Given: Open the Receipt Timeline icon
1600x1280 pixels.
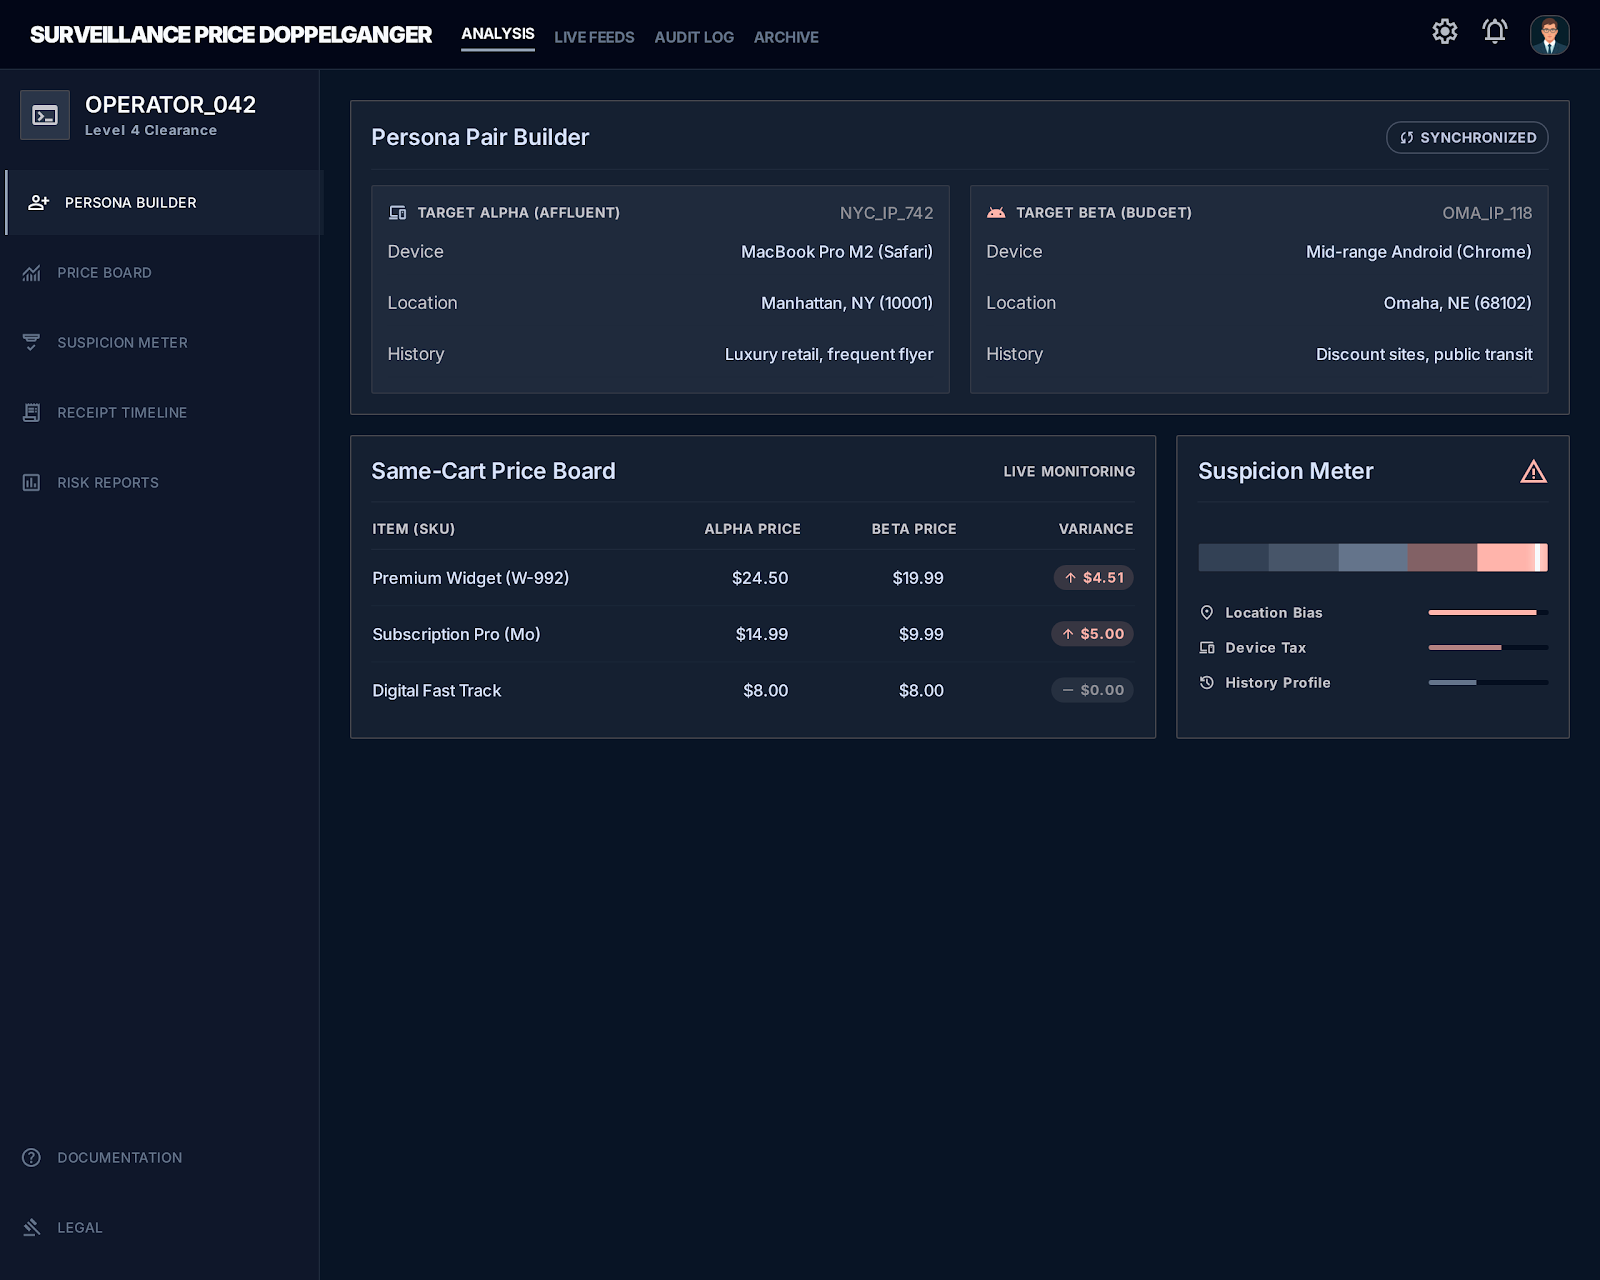Looking at the screenshot, I should tap(31, 412).
